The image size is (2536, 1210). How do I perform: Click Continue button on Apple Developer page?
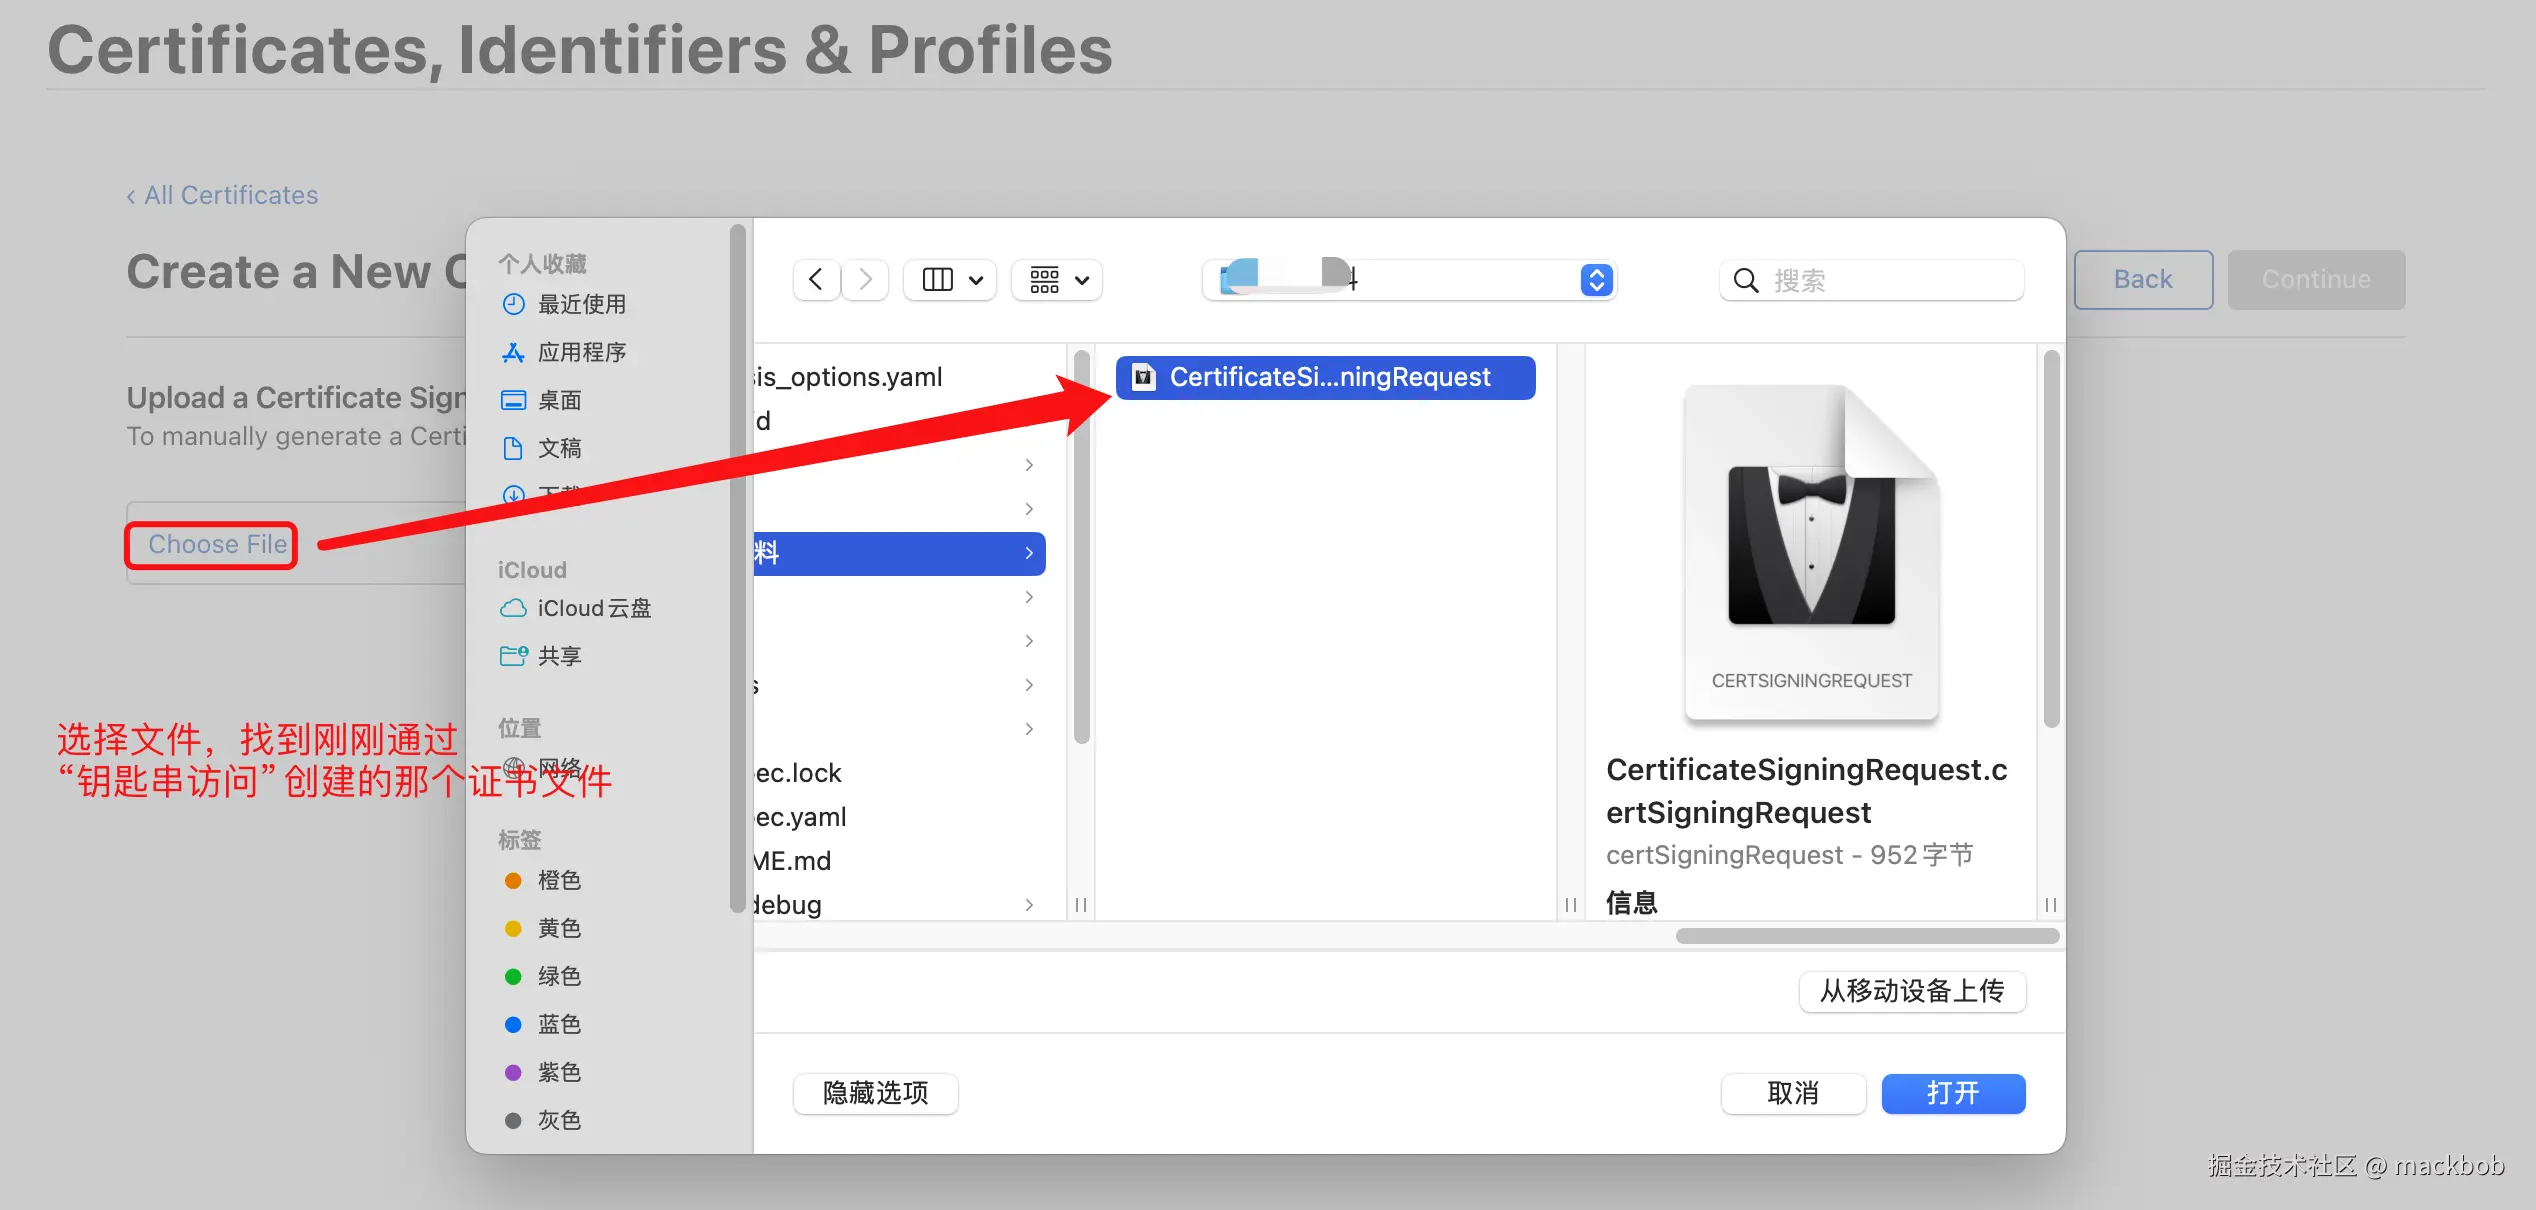(2316, 279)
